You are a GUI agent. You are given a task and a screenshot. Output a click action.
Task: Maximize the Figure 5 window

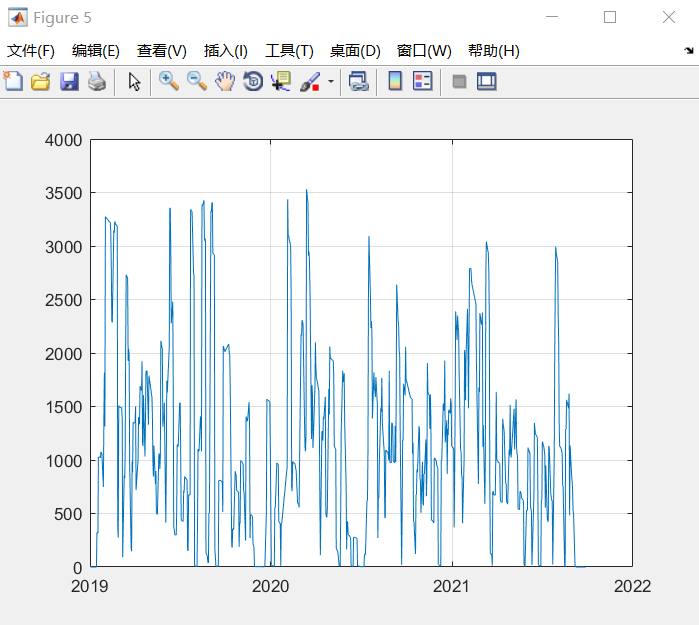pyautogui.click(x=610, y=17)
